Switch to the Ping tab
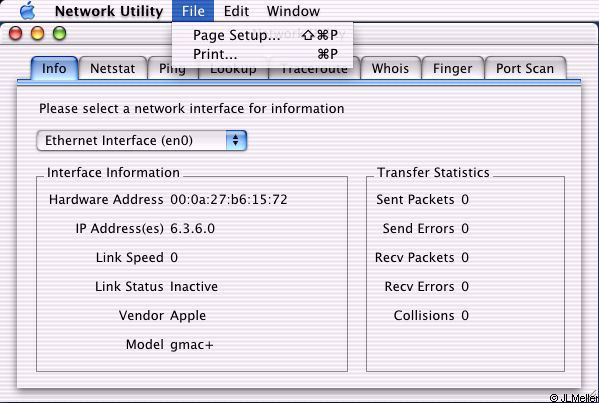The width and height of the screenshot is (599, 403). coord(172,69)
